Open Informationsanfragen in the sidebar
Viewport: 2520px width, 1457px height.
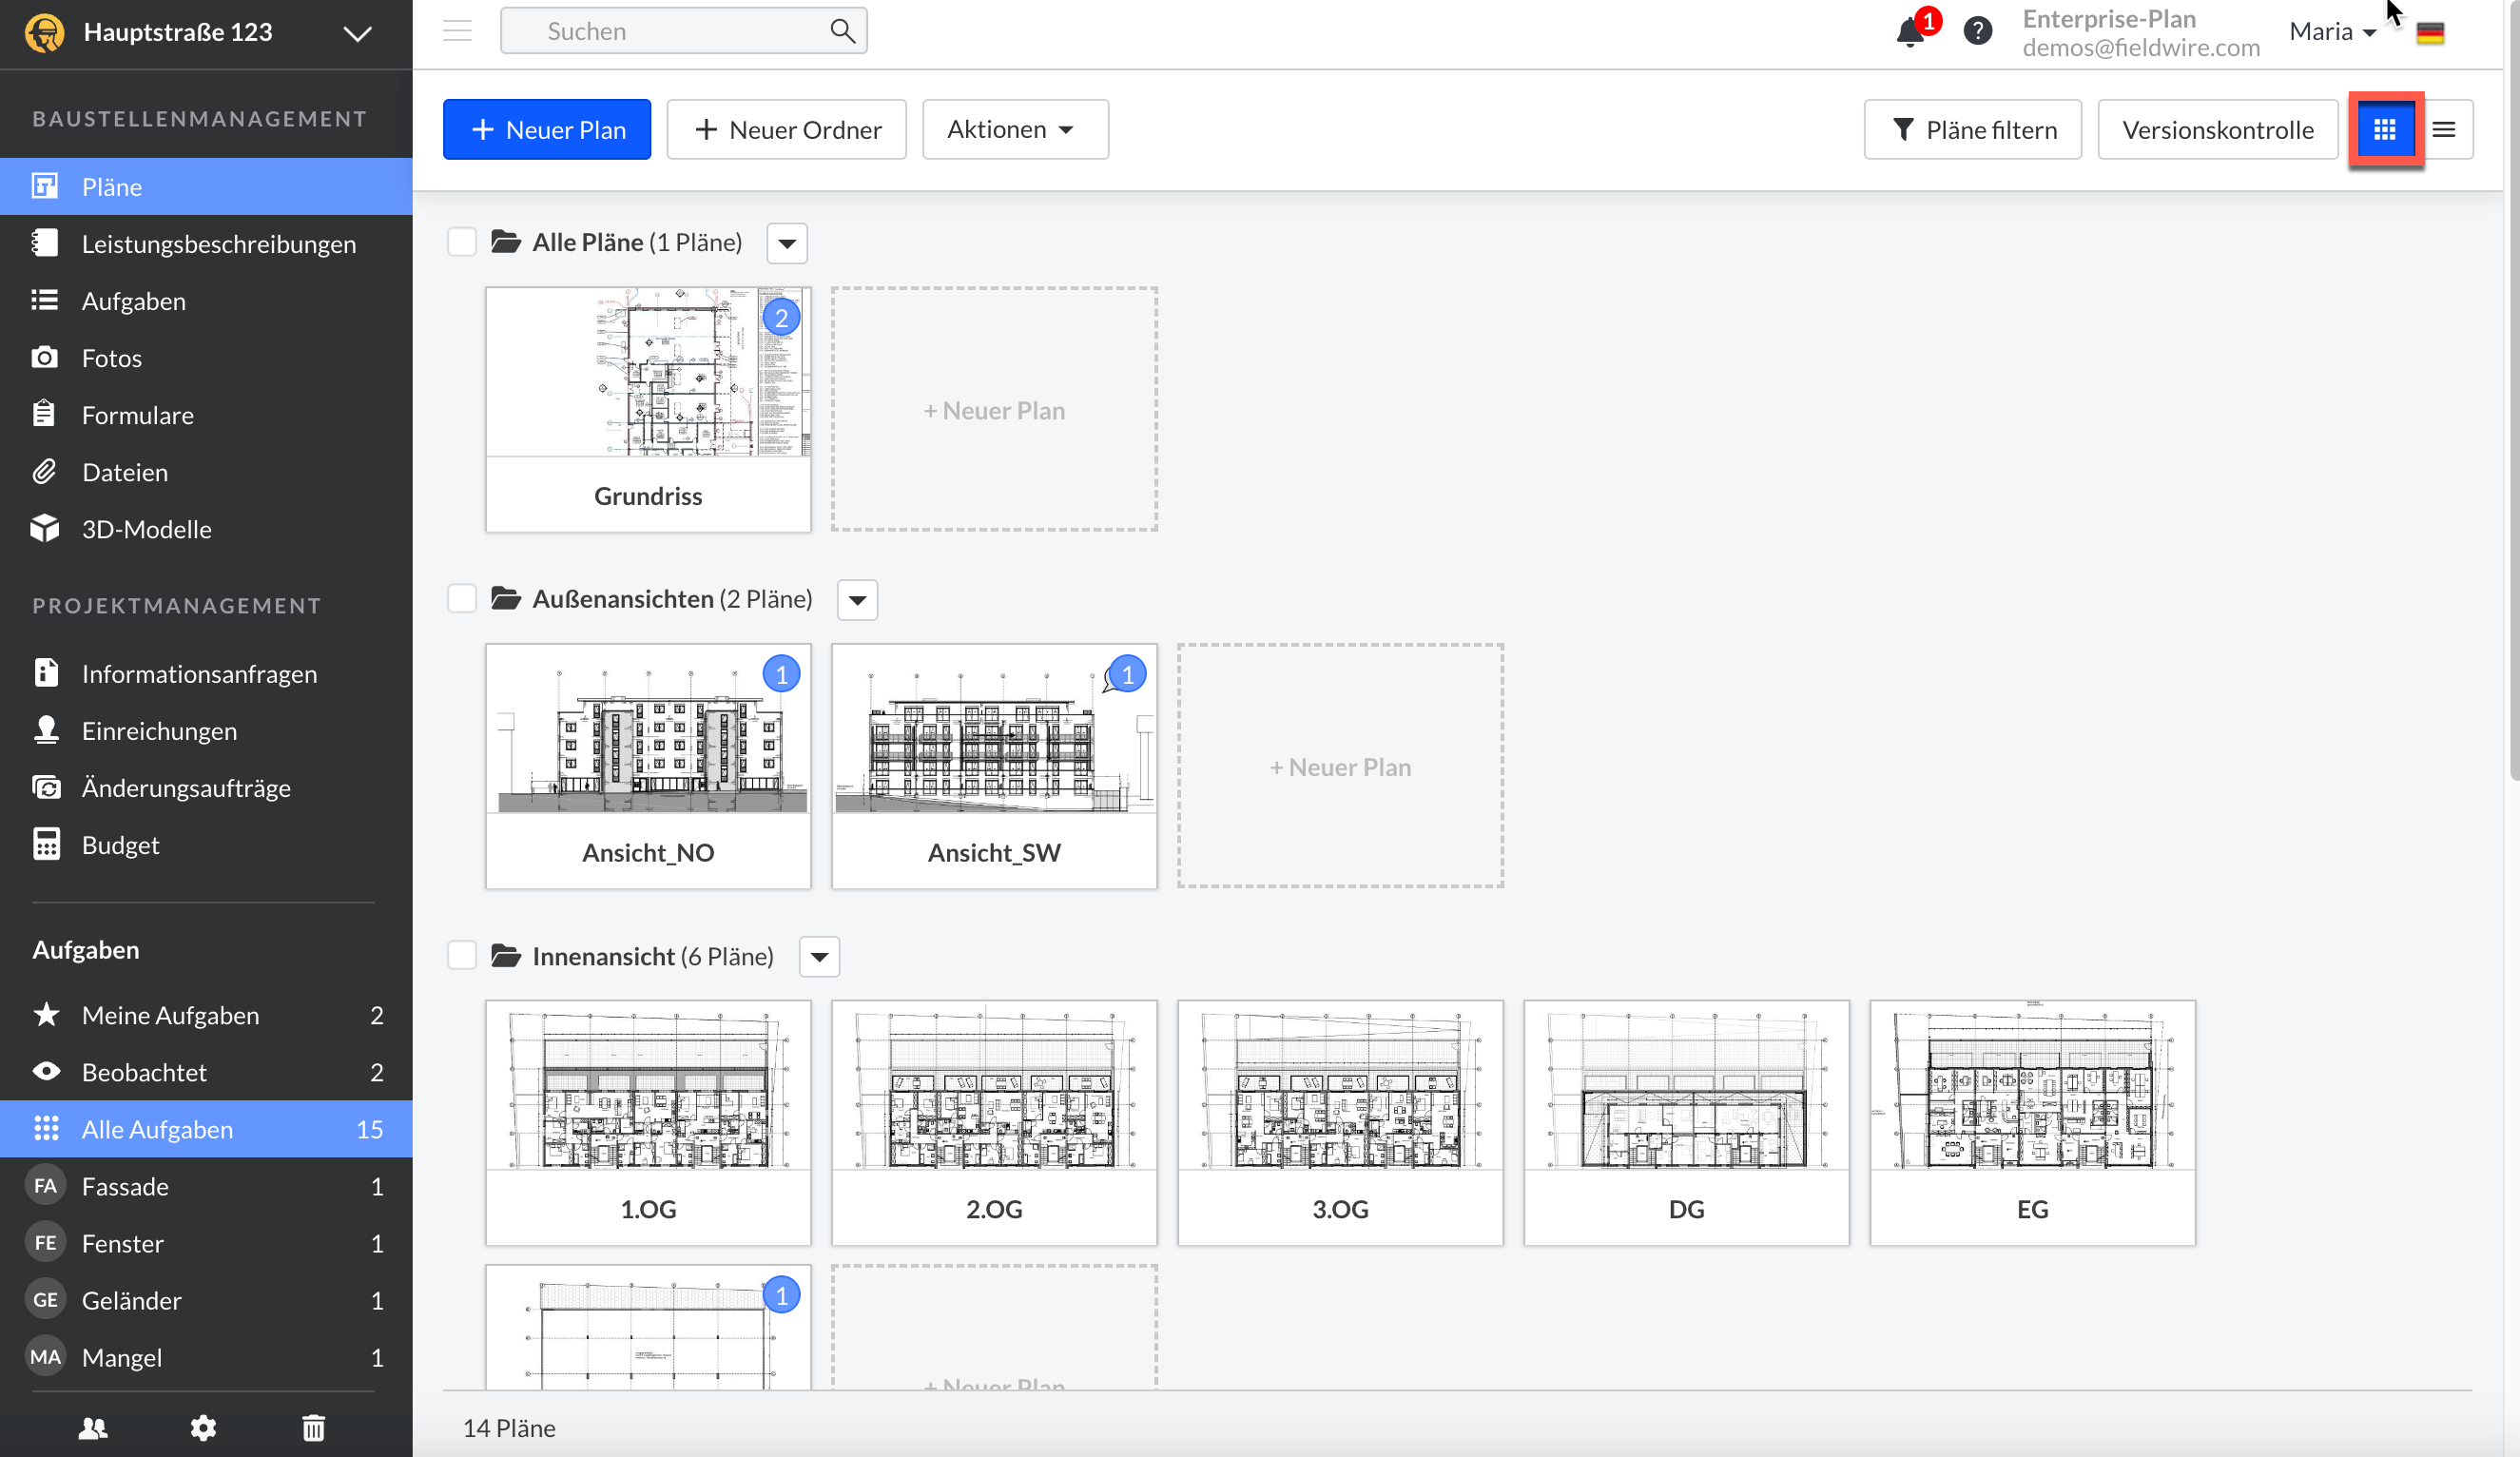[x=206, y=674]
